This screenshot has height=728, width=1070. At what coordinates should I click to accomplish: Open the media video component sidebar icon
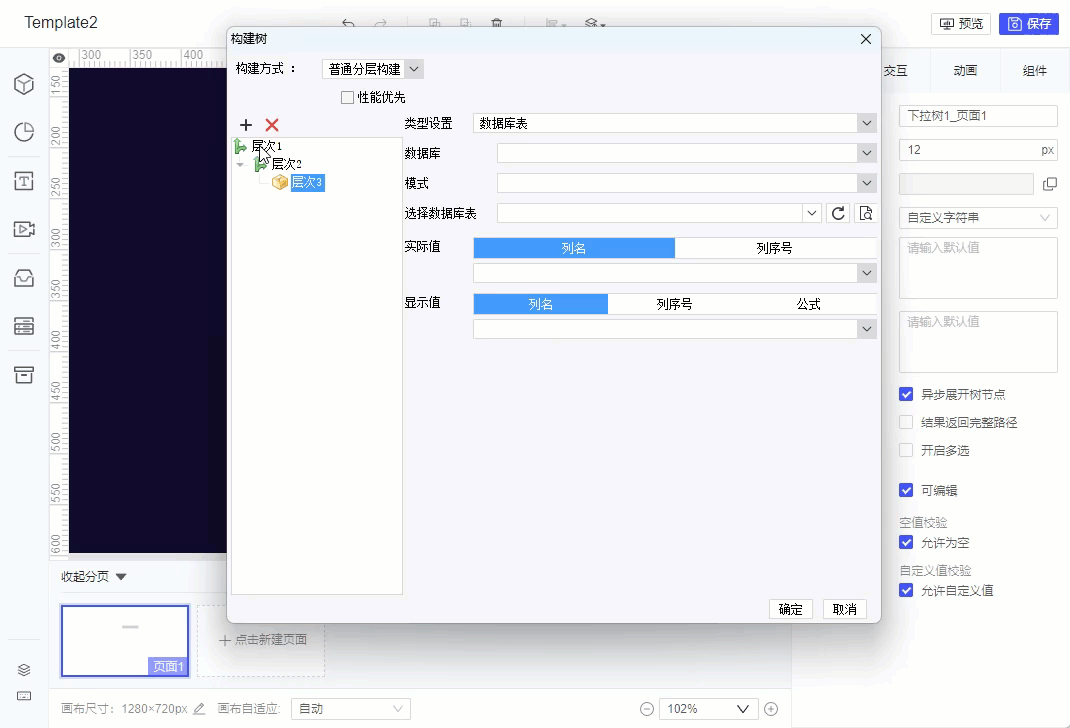(24, 229)
